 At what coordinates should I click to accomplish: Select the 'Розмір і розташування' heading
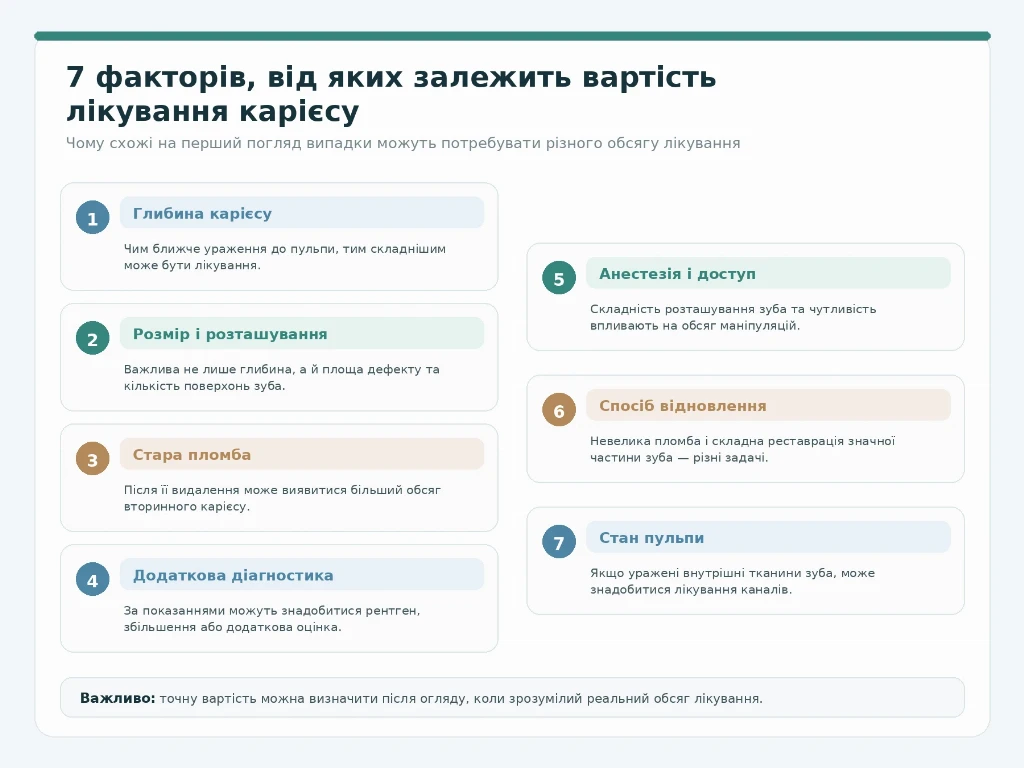pos(230,334)
